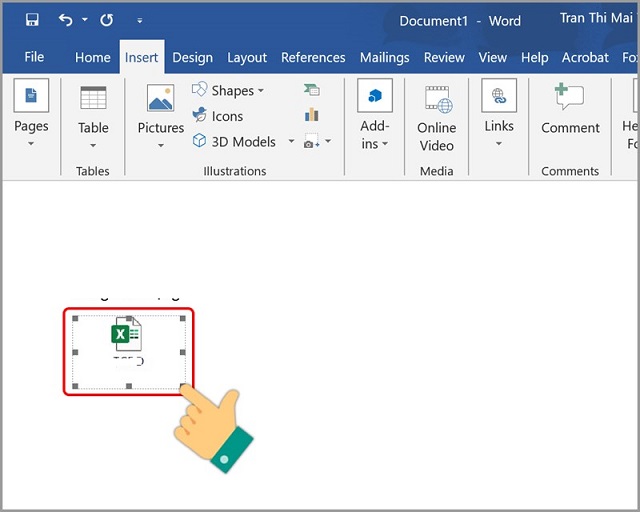Open the Table dropdown

pos(93,144)
